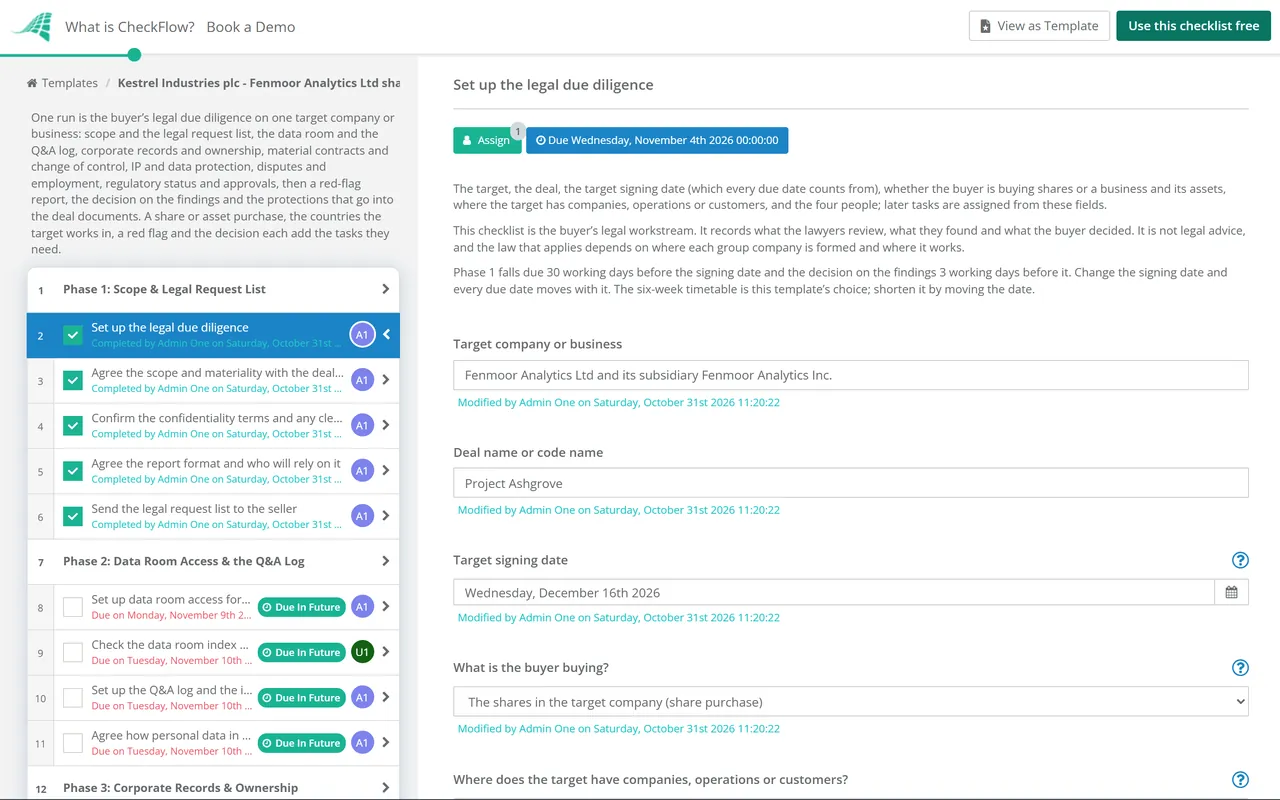Click the Deal name or code name field
This screenshot has height=800, width=1280.
click(851, 483)
